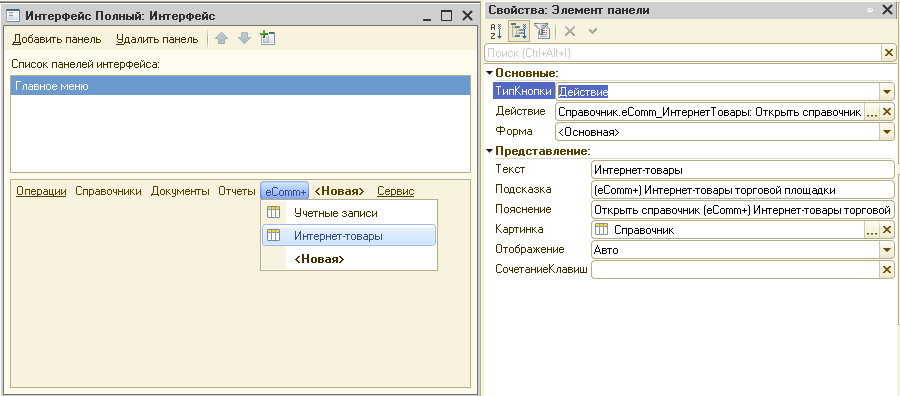Maximize the Интерфейс Полный window
The height and width of the screenshot is (396, 900).
coord(447,16)
